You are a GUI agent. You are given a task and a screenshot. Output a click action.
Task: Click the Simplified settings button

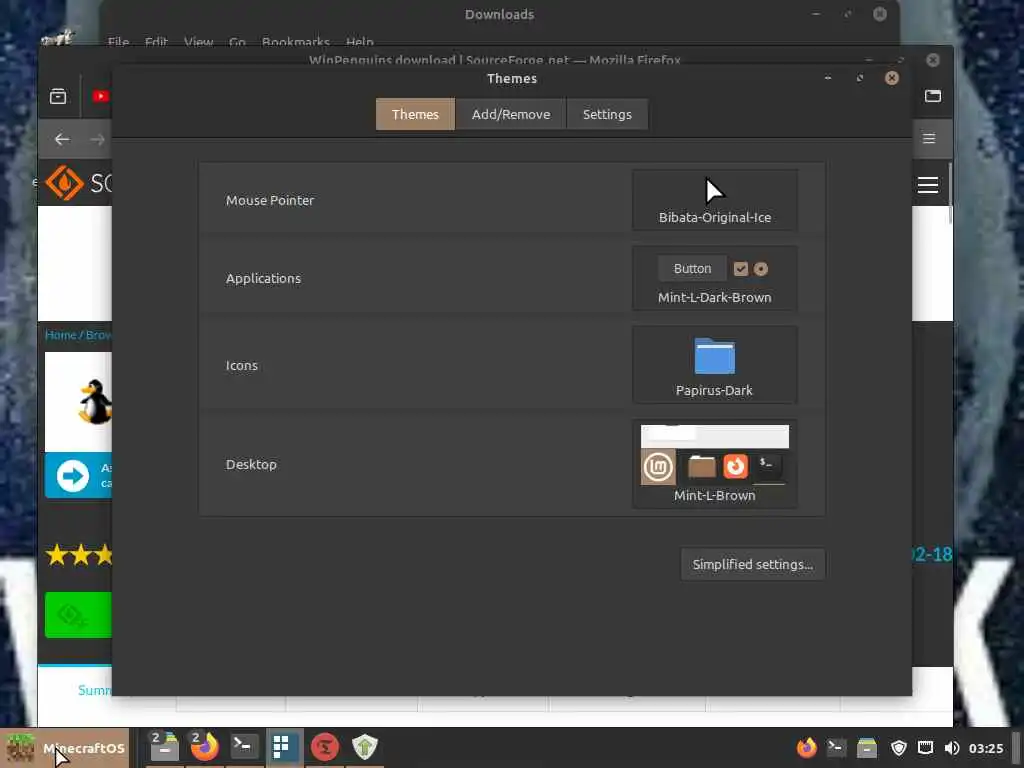tap(752, 564)
